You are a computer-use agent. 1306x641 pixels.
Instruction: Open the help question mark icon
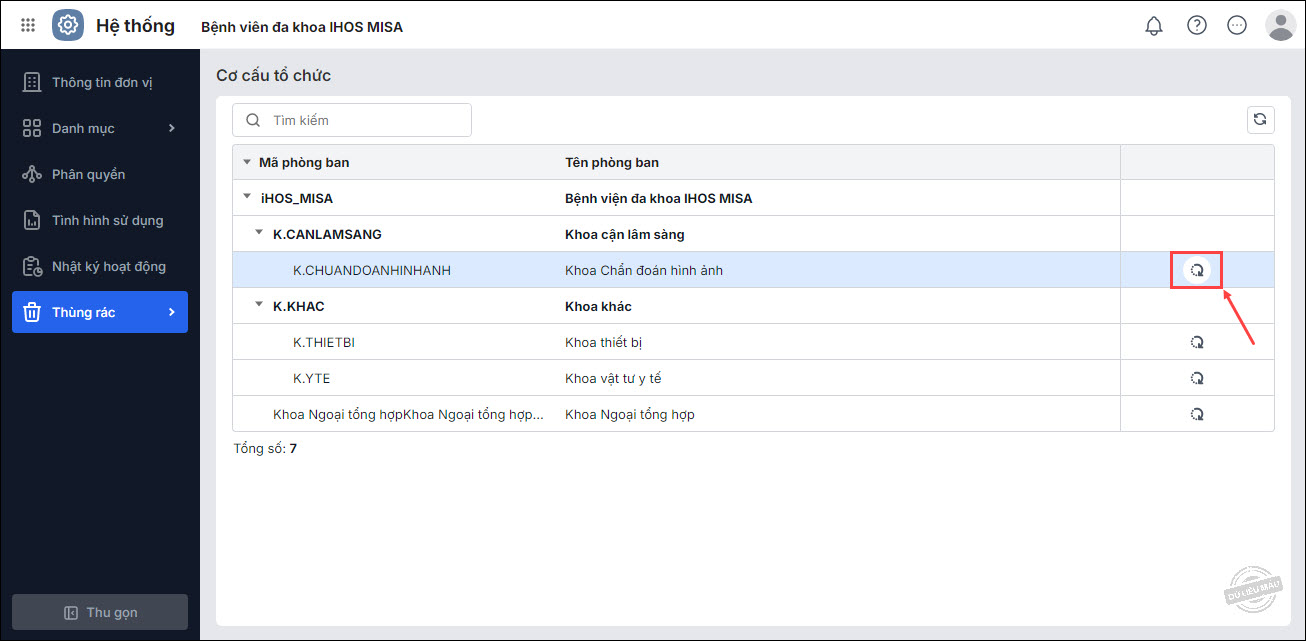click(x=1197, y=25)
